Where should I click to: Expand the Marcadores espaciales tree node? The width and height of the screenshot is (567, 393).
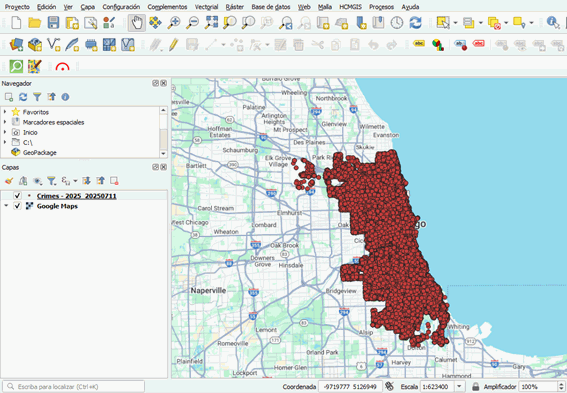click(5, 122)
